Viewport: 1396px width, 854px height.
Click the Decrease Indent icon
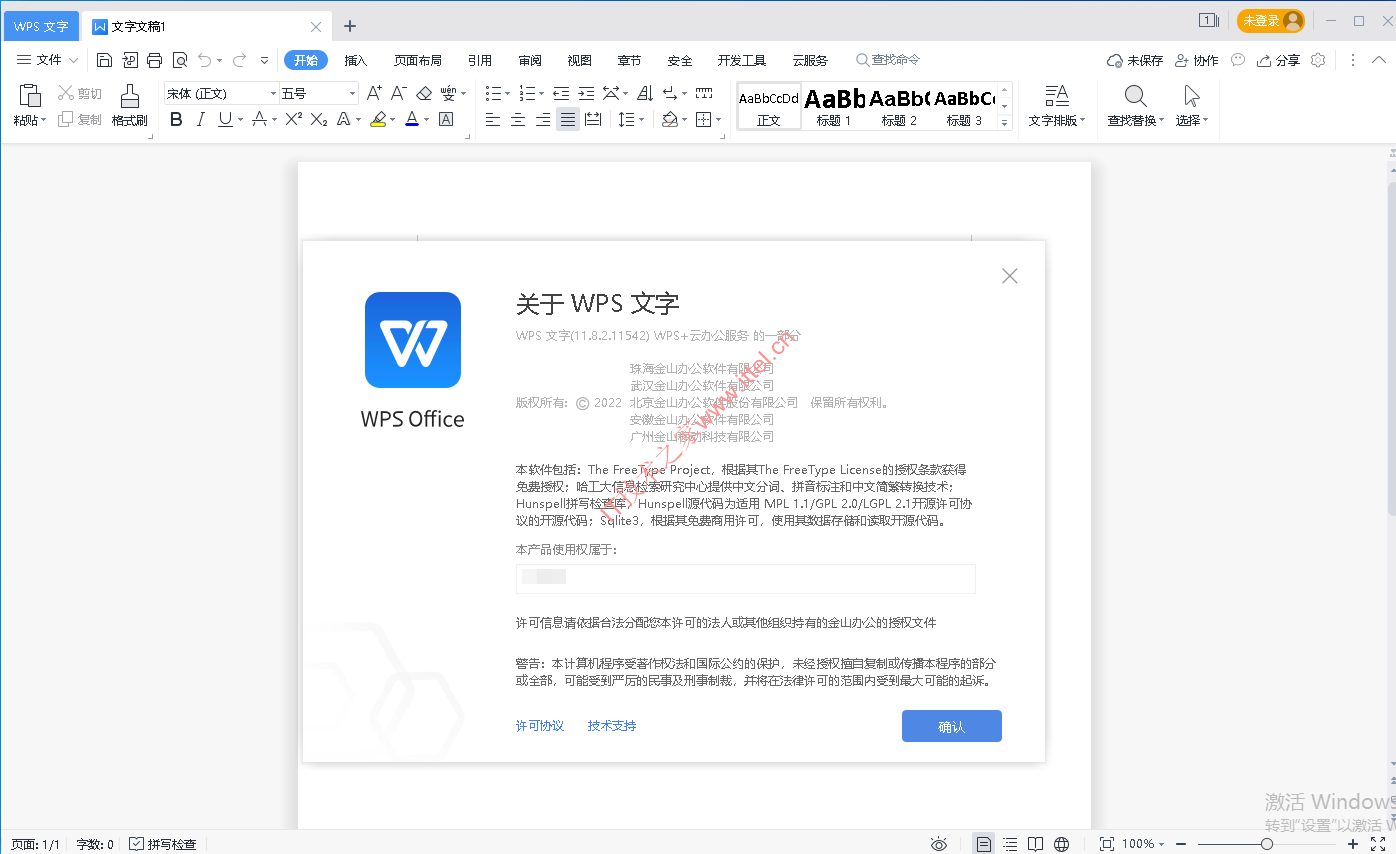(x=561, y=93)
